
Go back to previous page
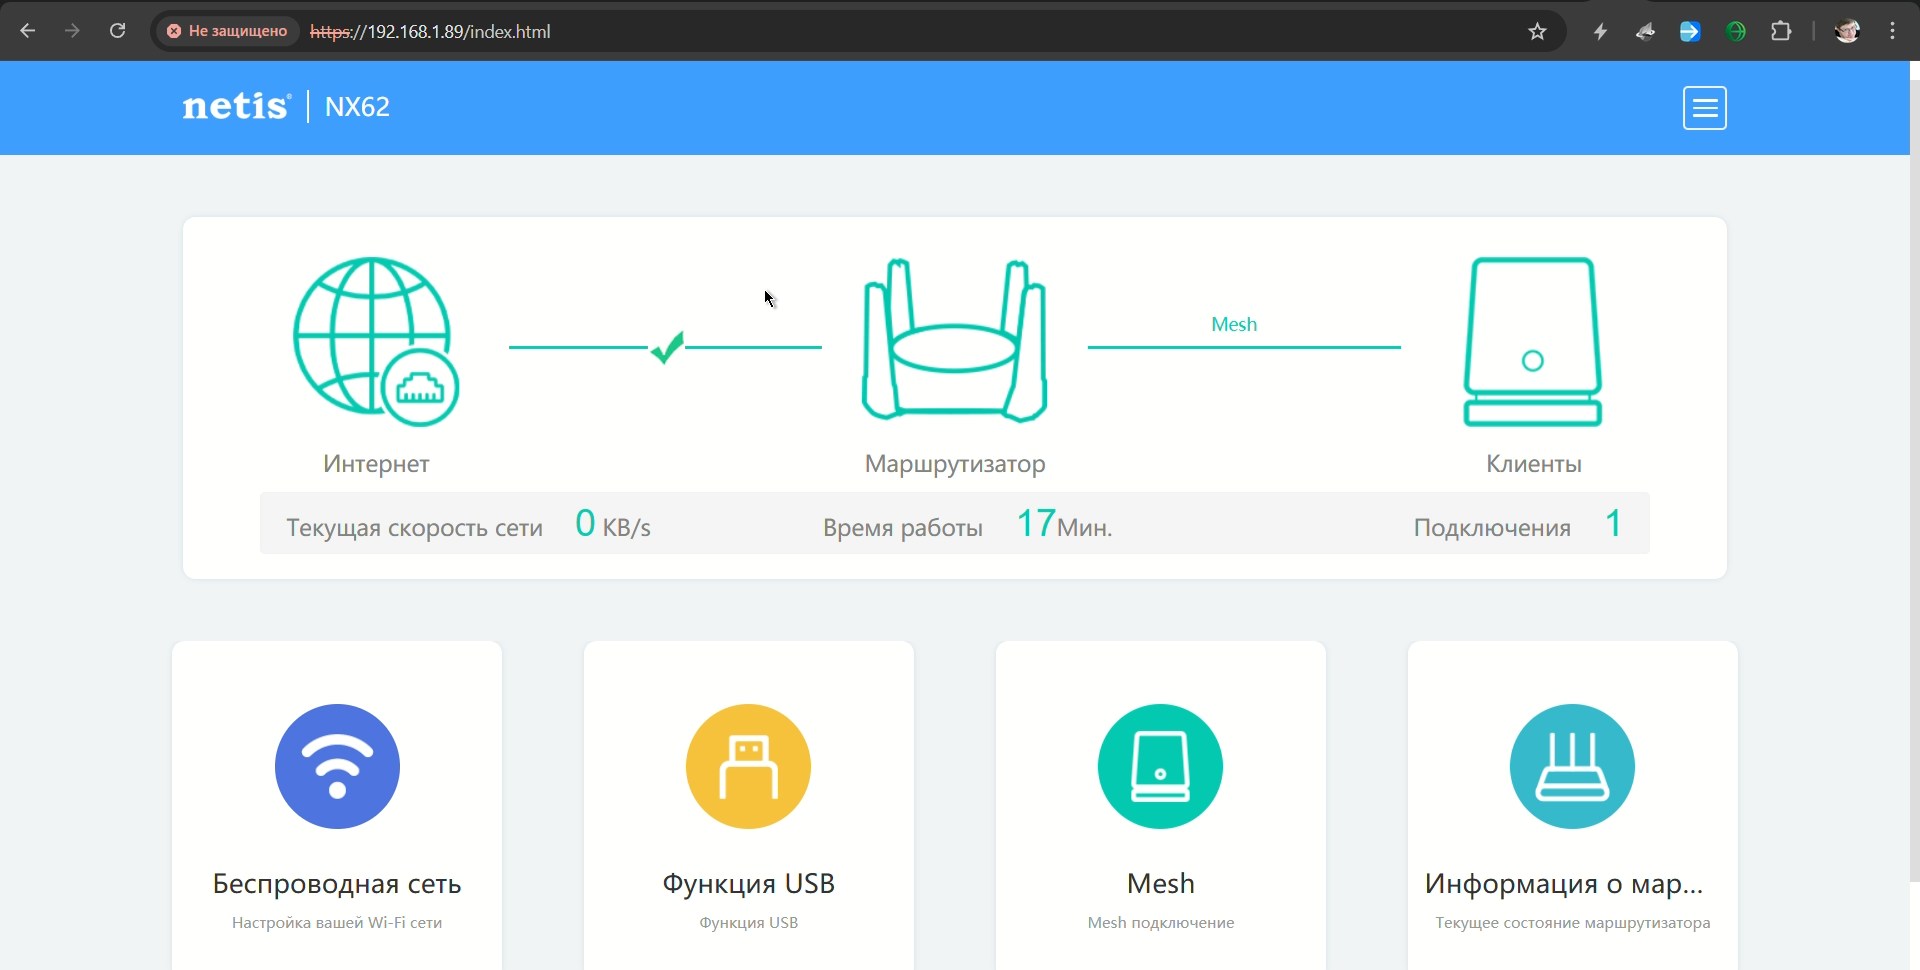[x=28, y=31]
